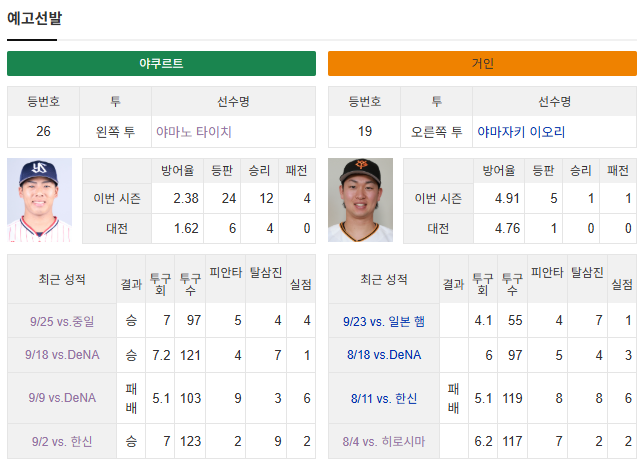
Task: Click the Giants 방어율 column header
Action: [499, 170]
